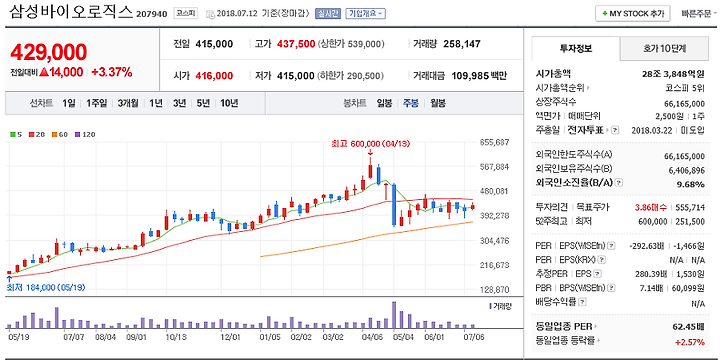Show 주봉 weekly candle chart
Screen dimensions: 720x360
[411, 103]
